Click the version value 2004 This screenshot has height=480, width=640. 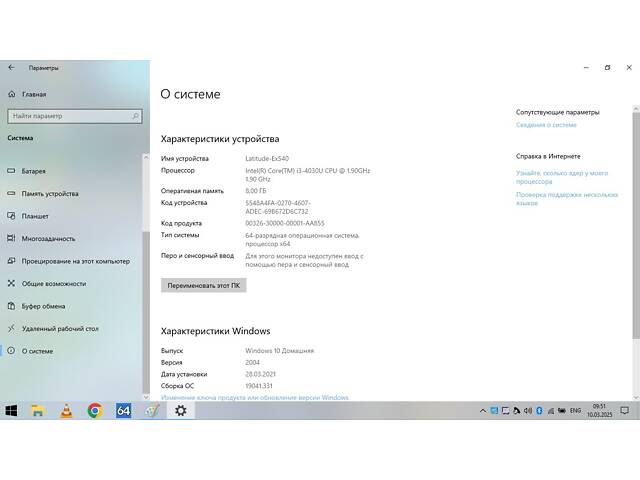[253, 362]
